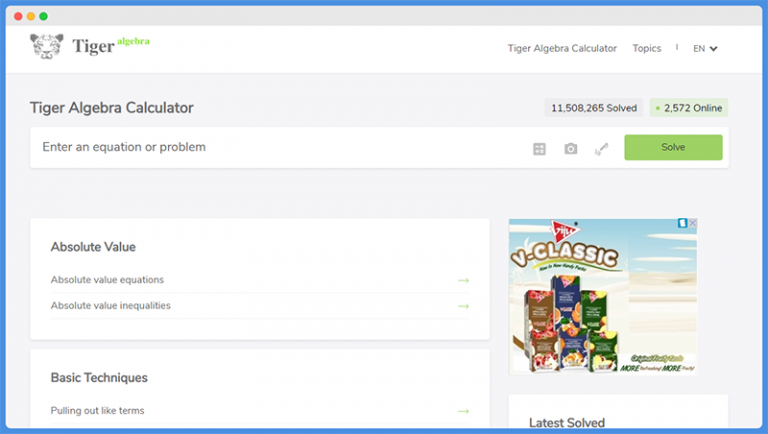Click the Latest Solved heading
The image size is (768, 434).
567,422
